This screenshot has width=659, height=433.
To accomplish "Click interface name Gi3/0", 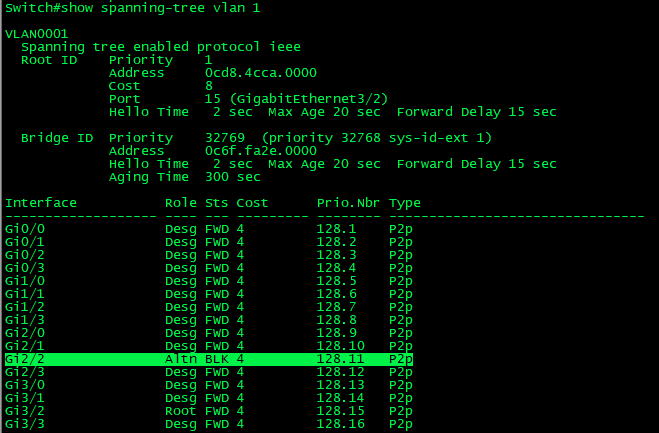I will pyautogui.click(x=25, y=385).
